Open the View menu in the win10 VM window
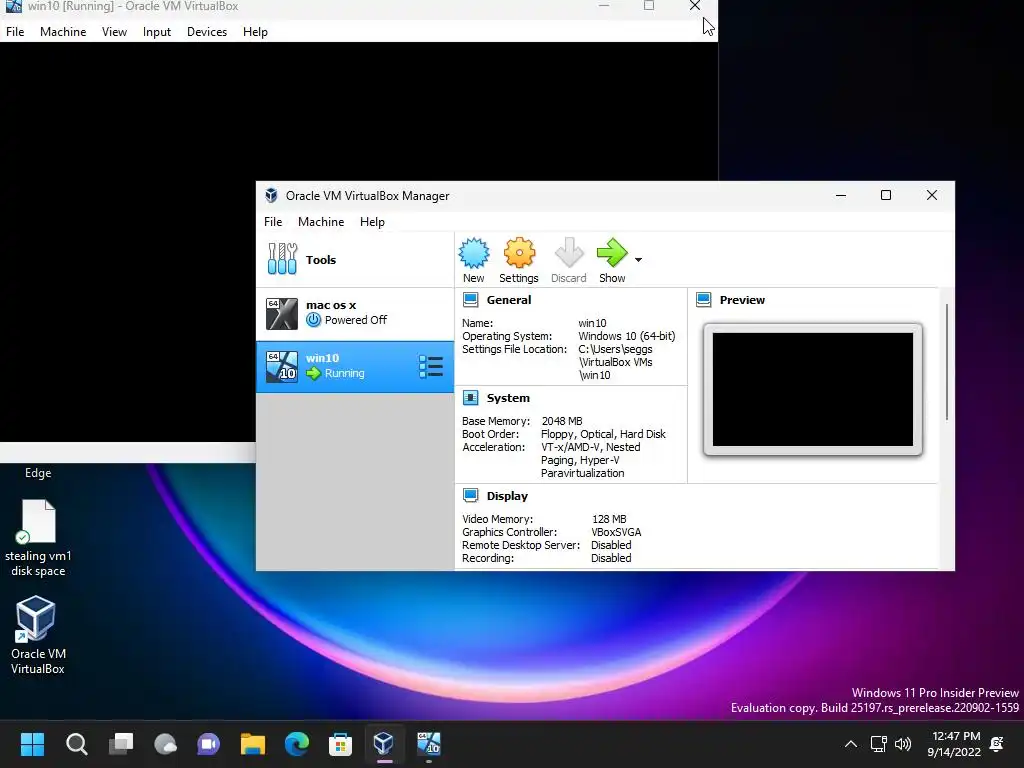 (114, 31)
